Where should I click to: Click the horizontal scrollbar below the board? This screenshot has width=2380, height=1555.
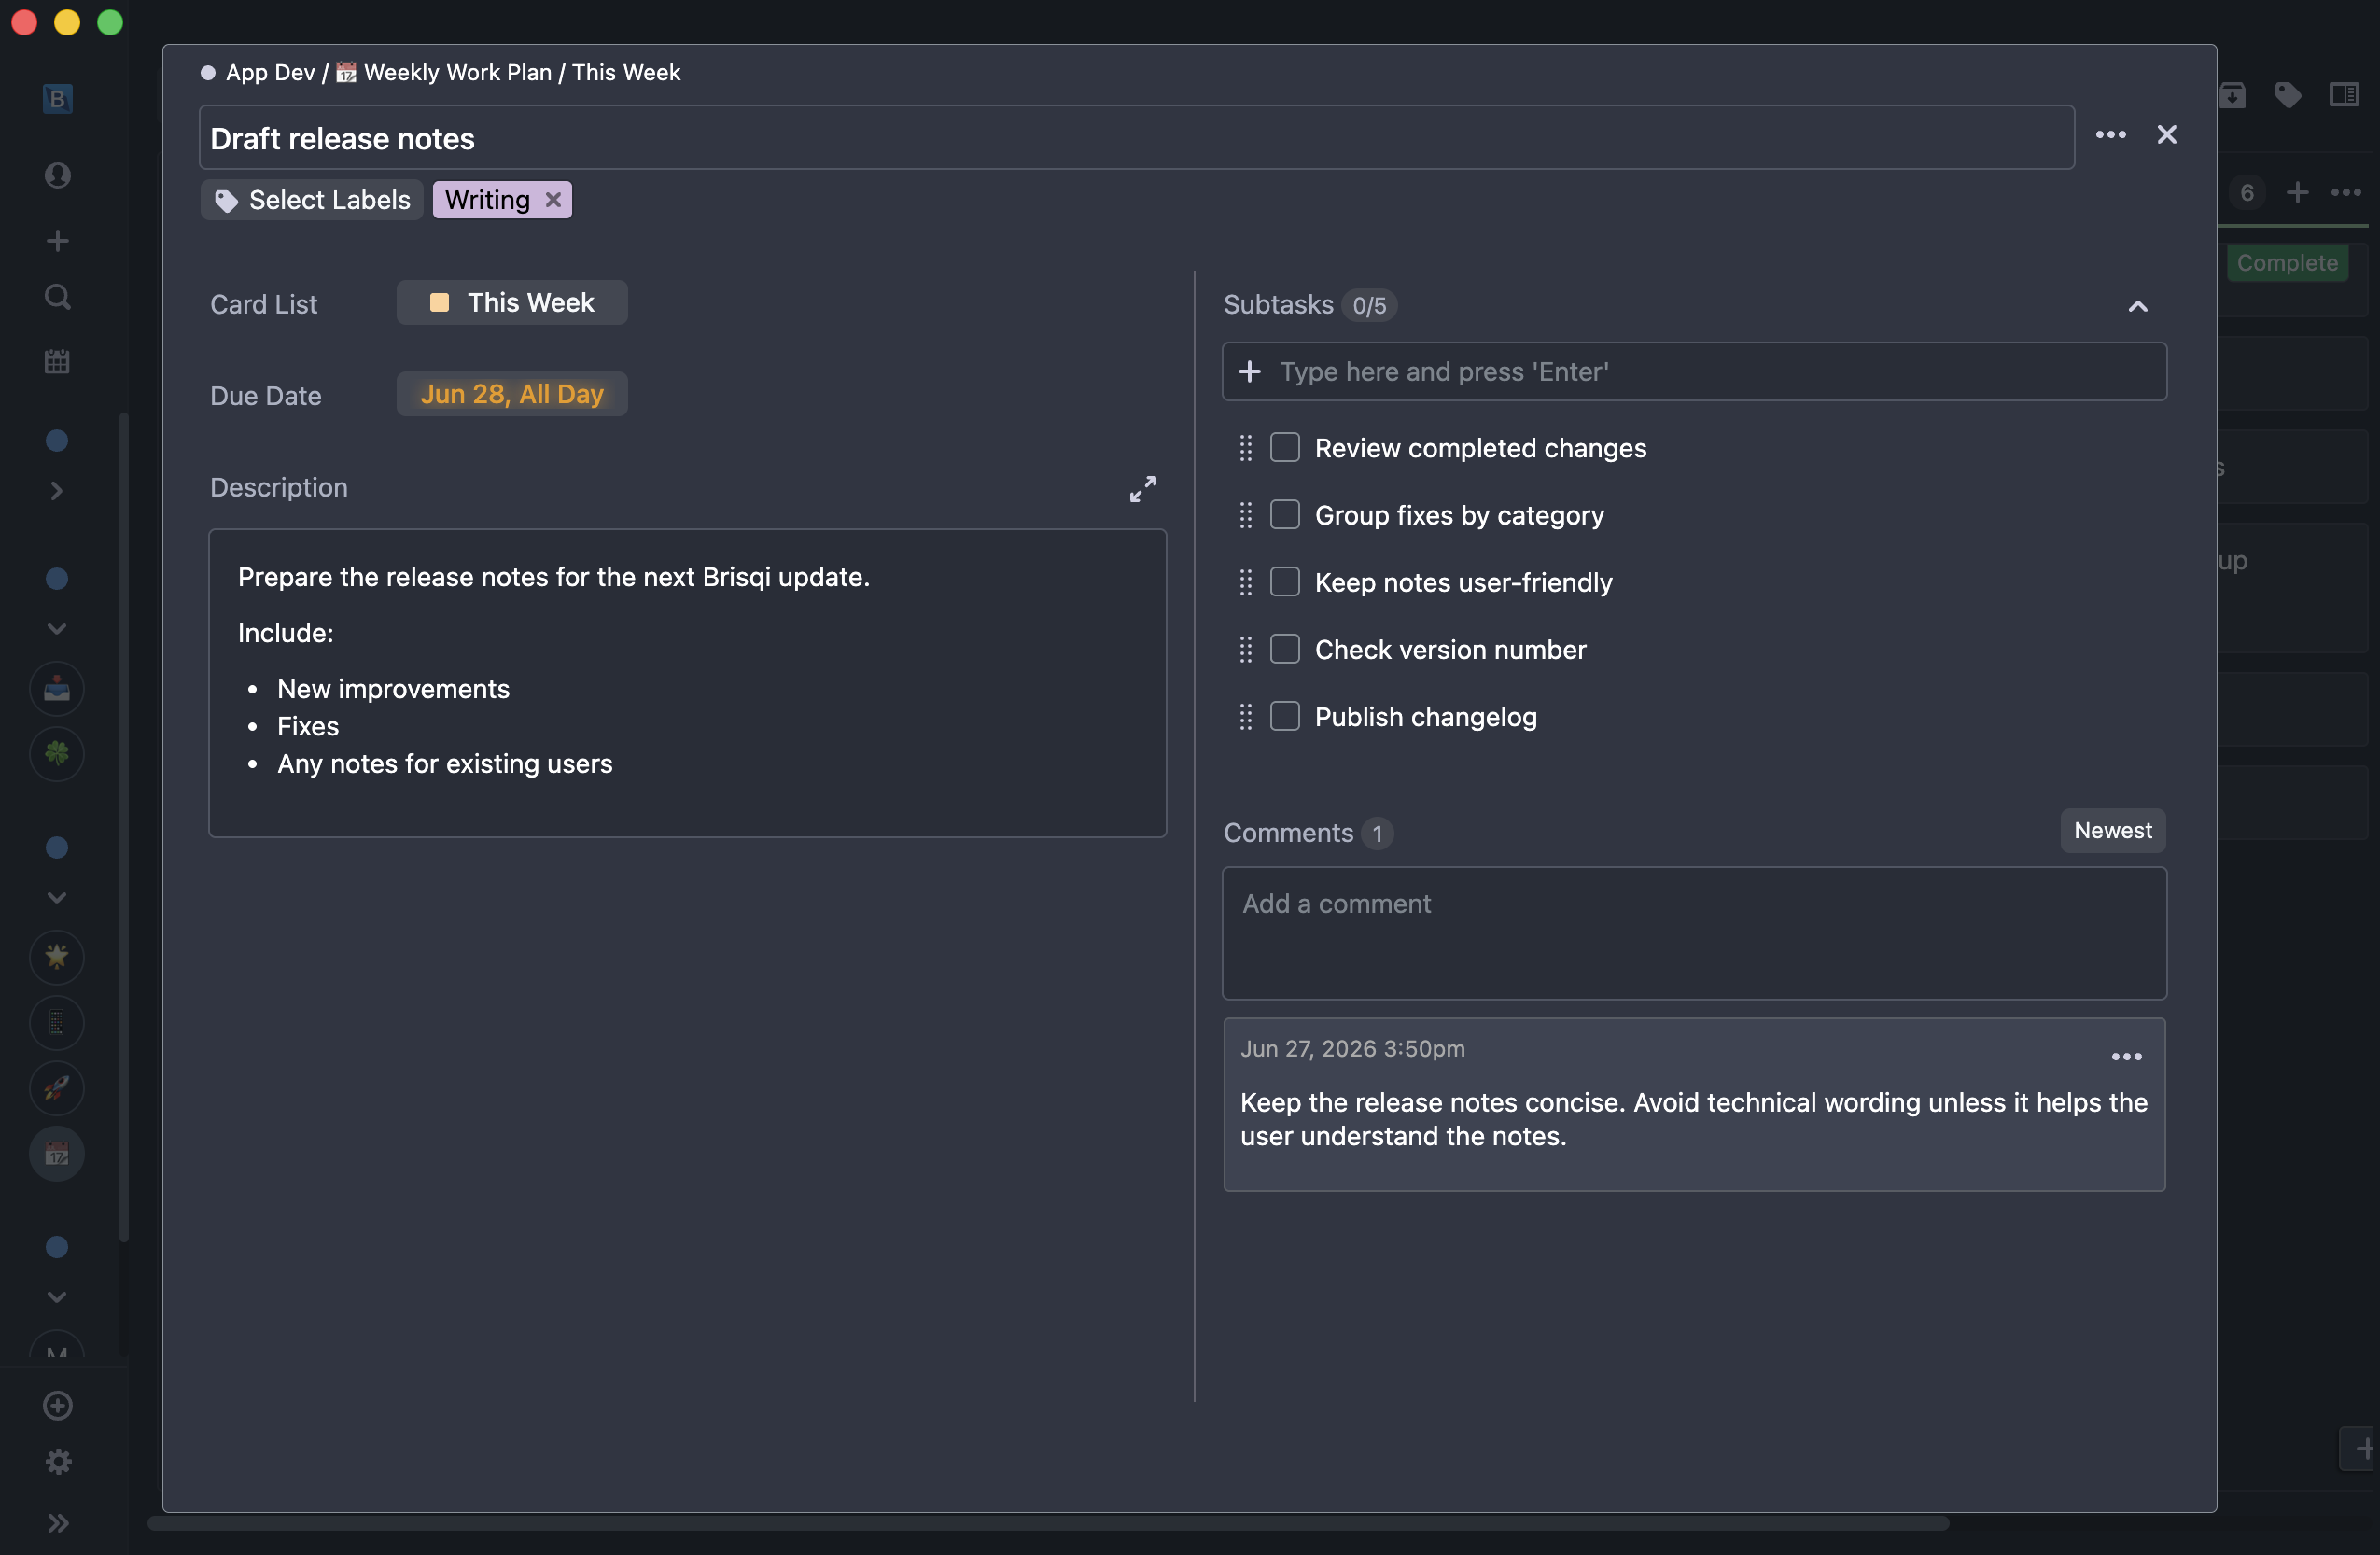click(1048, 1523)
